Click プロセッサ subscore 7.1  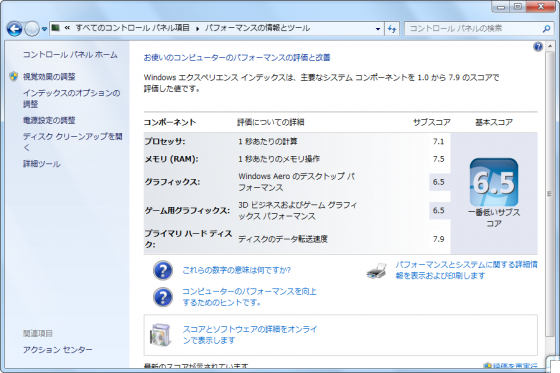(439, 141)
